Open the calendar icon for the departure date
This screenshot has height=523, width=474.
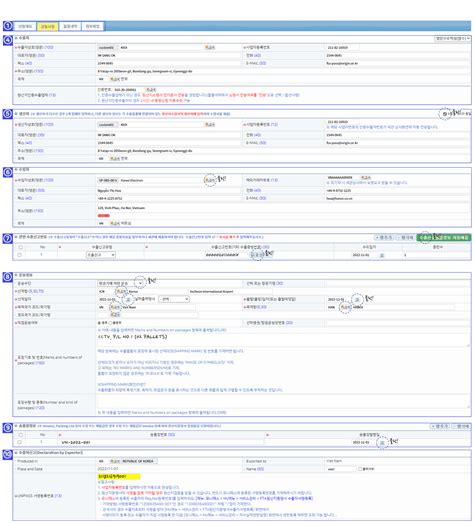point(357,299)
